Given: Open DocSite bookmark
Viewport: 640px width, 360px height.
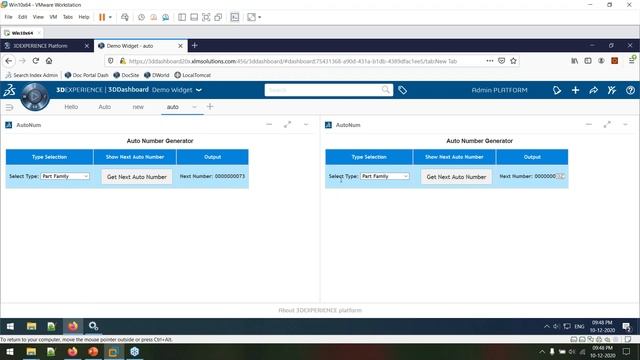Looking at the screenshot, I should pos(126,75).
